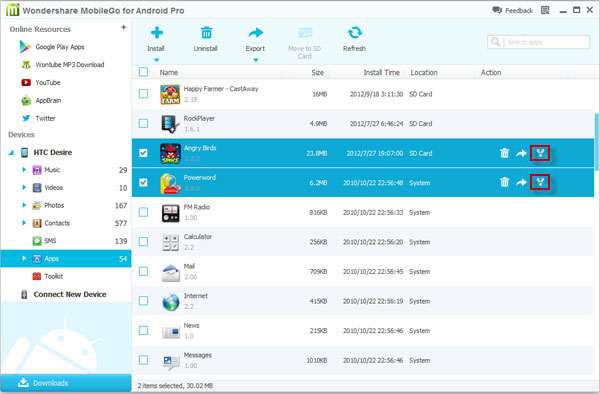This screenshot has width=600, height=394.
Task: Open the Feedback chat icon
Action: [x=497, y=10]
